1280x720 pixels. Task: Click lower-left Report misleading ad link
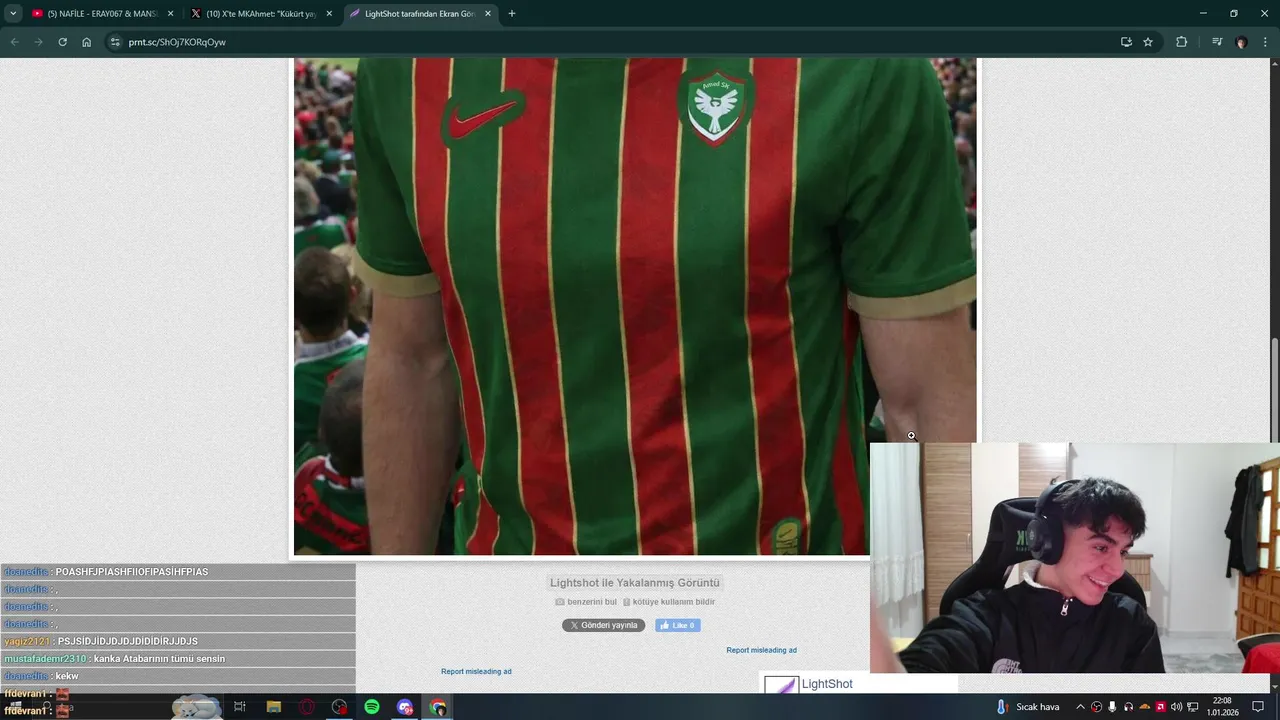(476, 671)
